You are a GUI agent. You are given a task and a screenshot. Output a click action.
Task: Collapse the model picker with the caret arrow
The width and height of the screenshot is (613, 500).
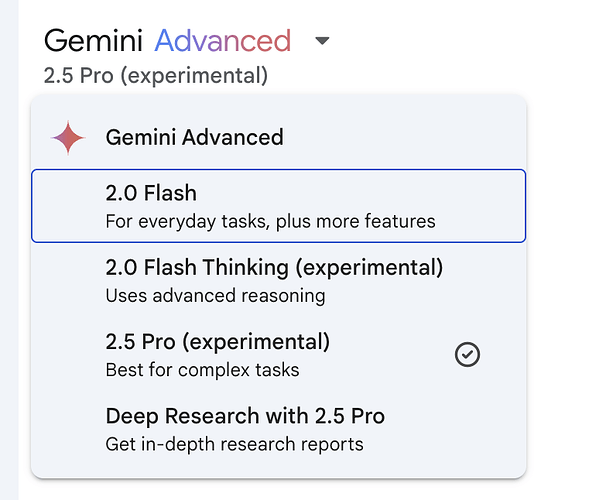[322, 41]
